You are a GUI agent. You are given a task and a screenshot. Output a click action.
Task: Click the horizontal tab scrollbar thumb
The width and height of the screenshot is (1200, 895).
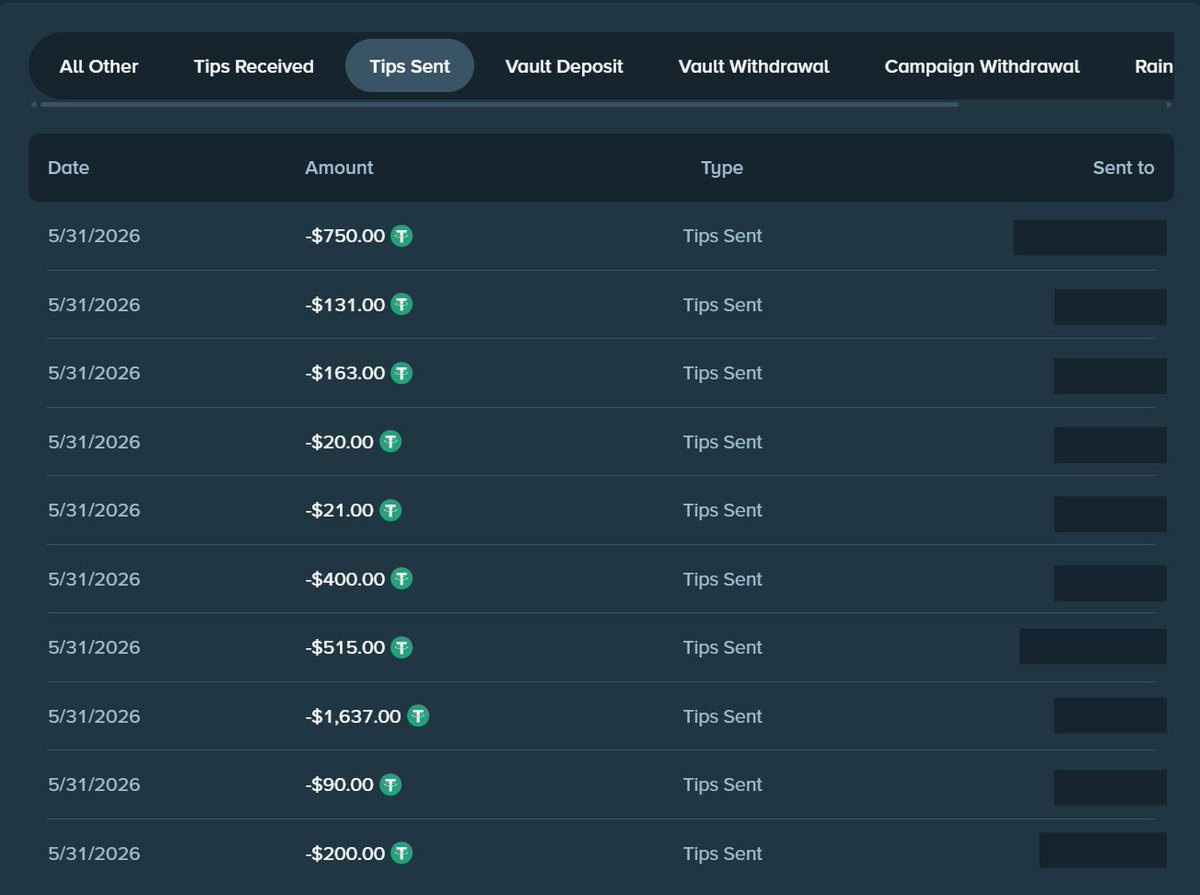tap(499, 104)
